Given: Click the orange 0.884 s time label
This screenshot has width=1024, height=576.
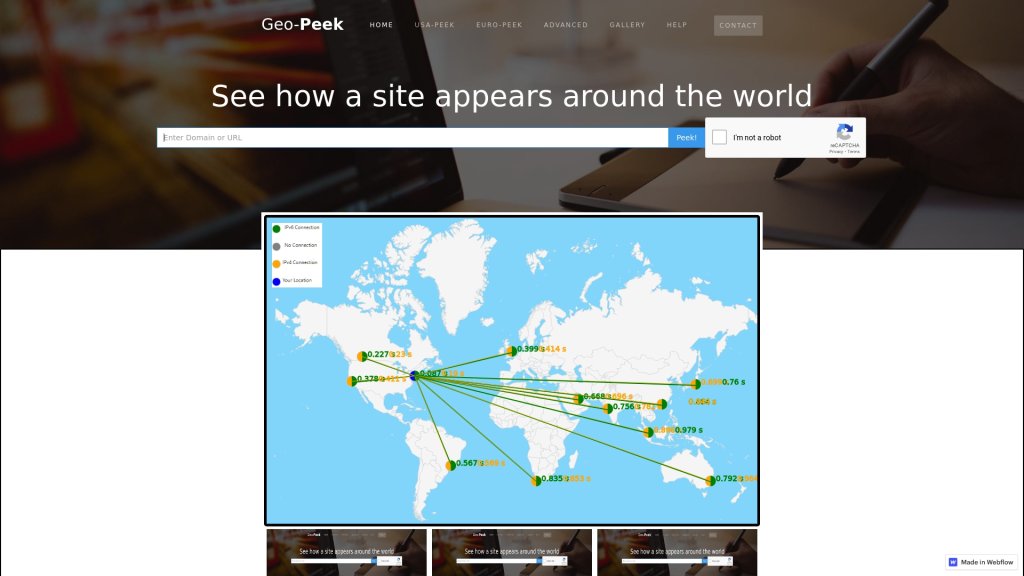Looking at the screenshot, I should point(702,402).
